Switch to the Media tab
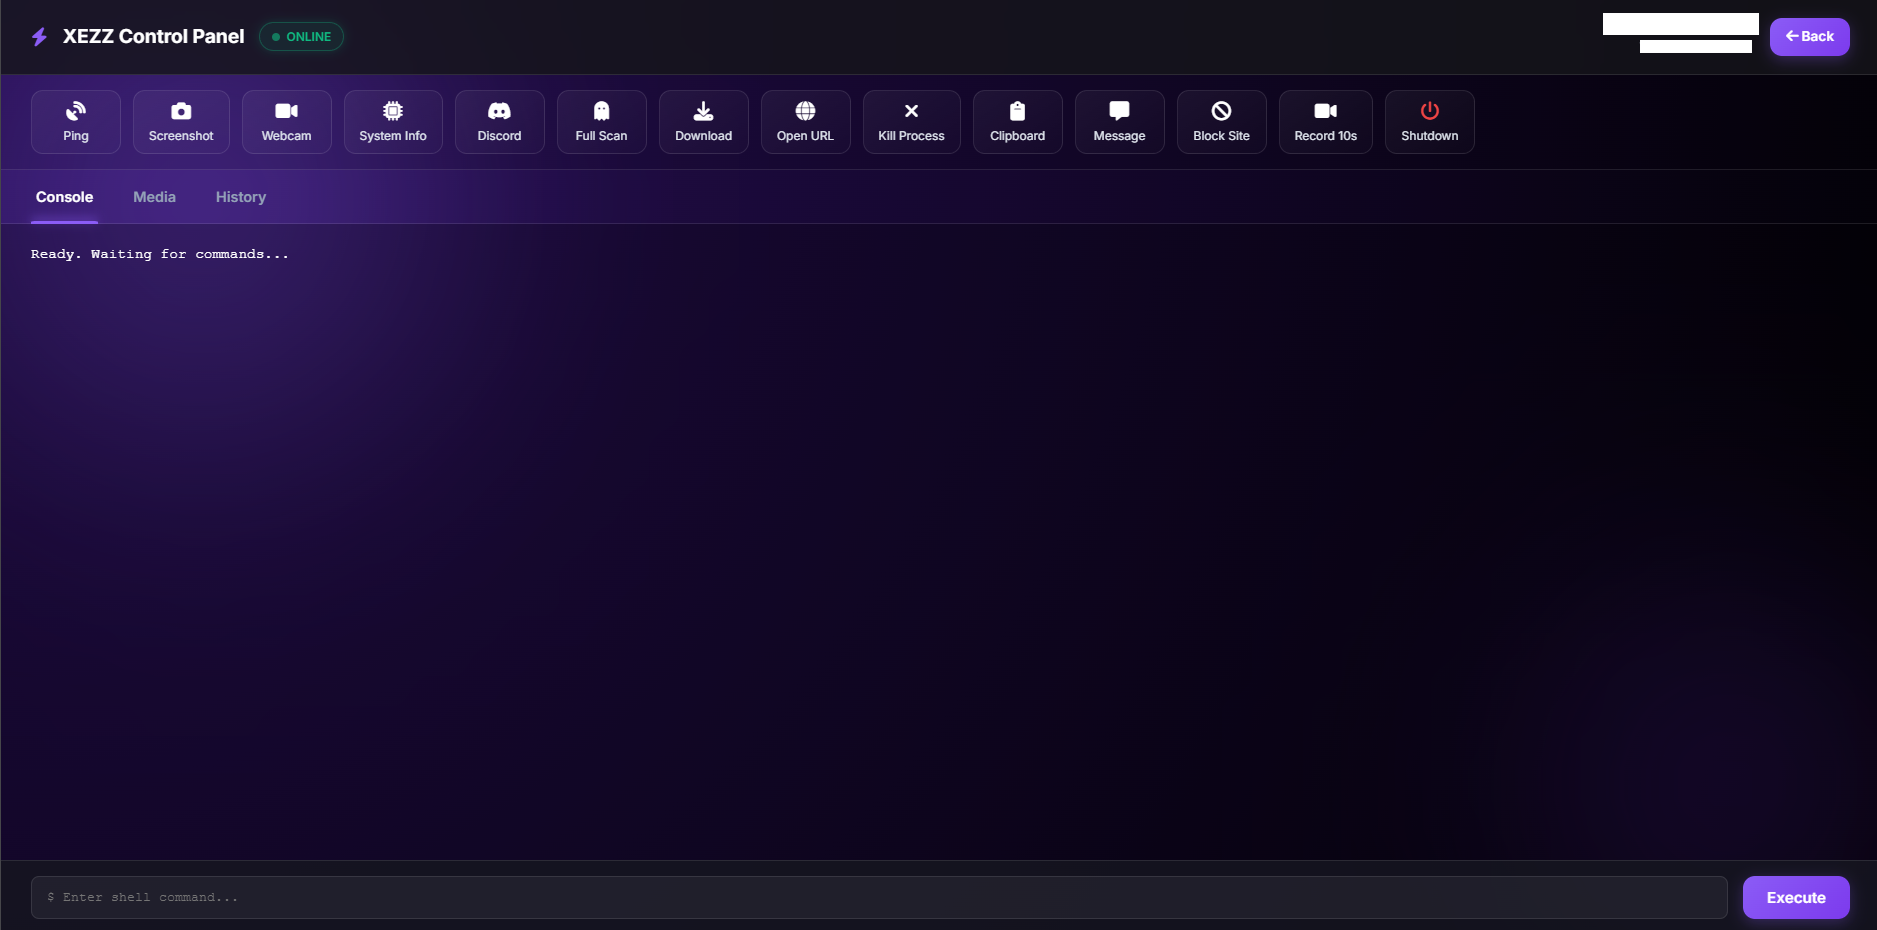Viewport: 1877px width, 930px height. coord(154,197)
